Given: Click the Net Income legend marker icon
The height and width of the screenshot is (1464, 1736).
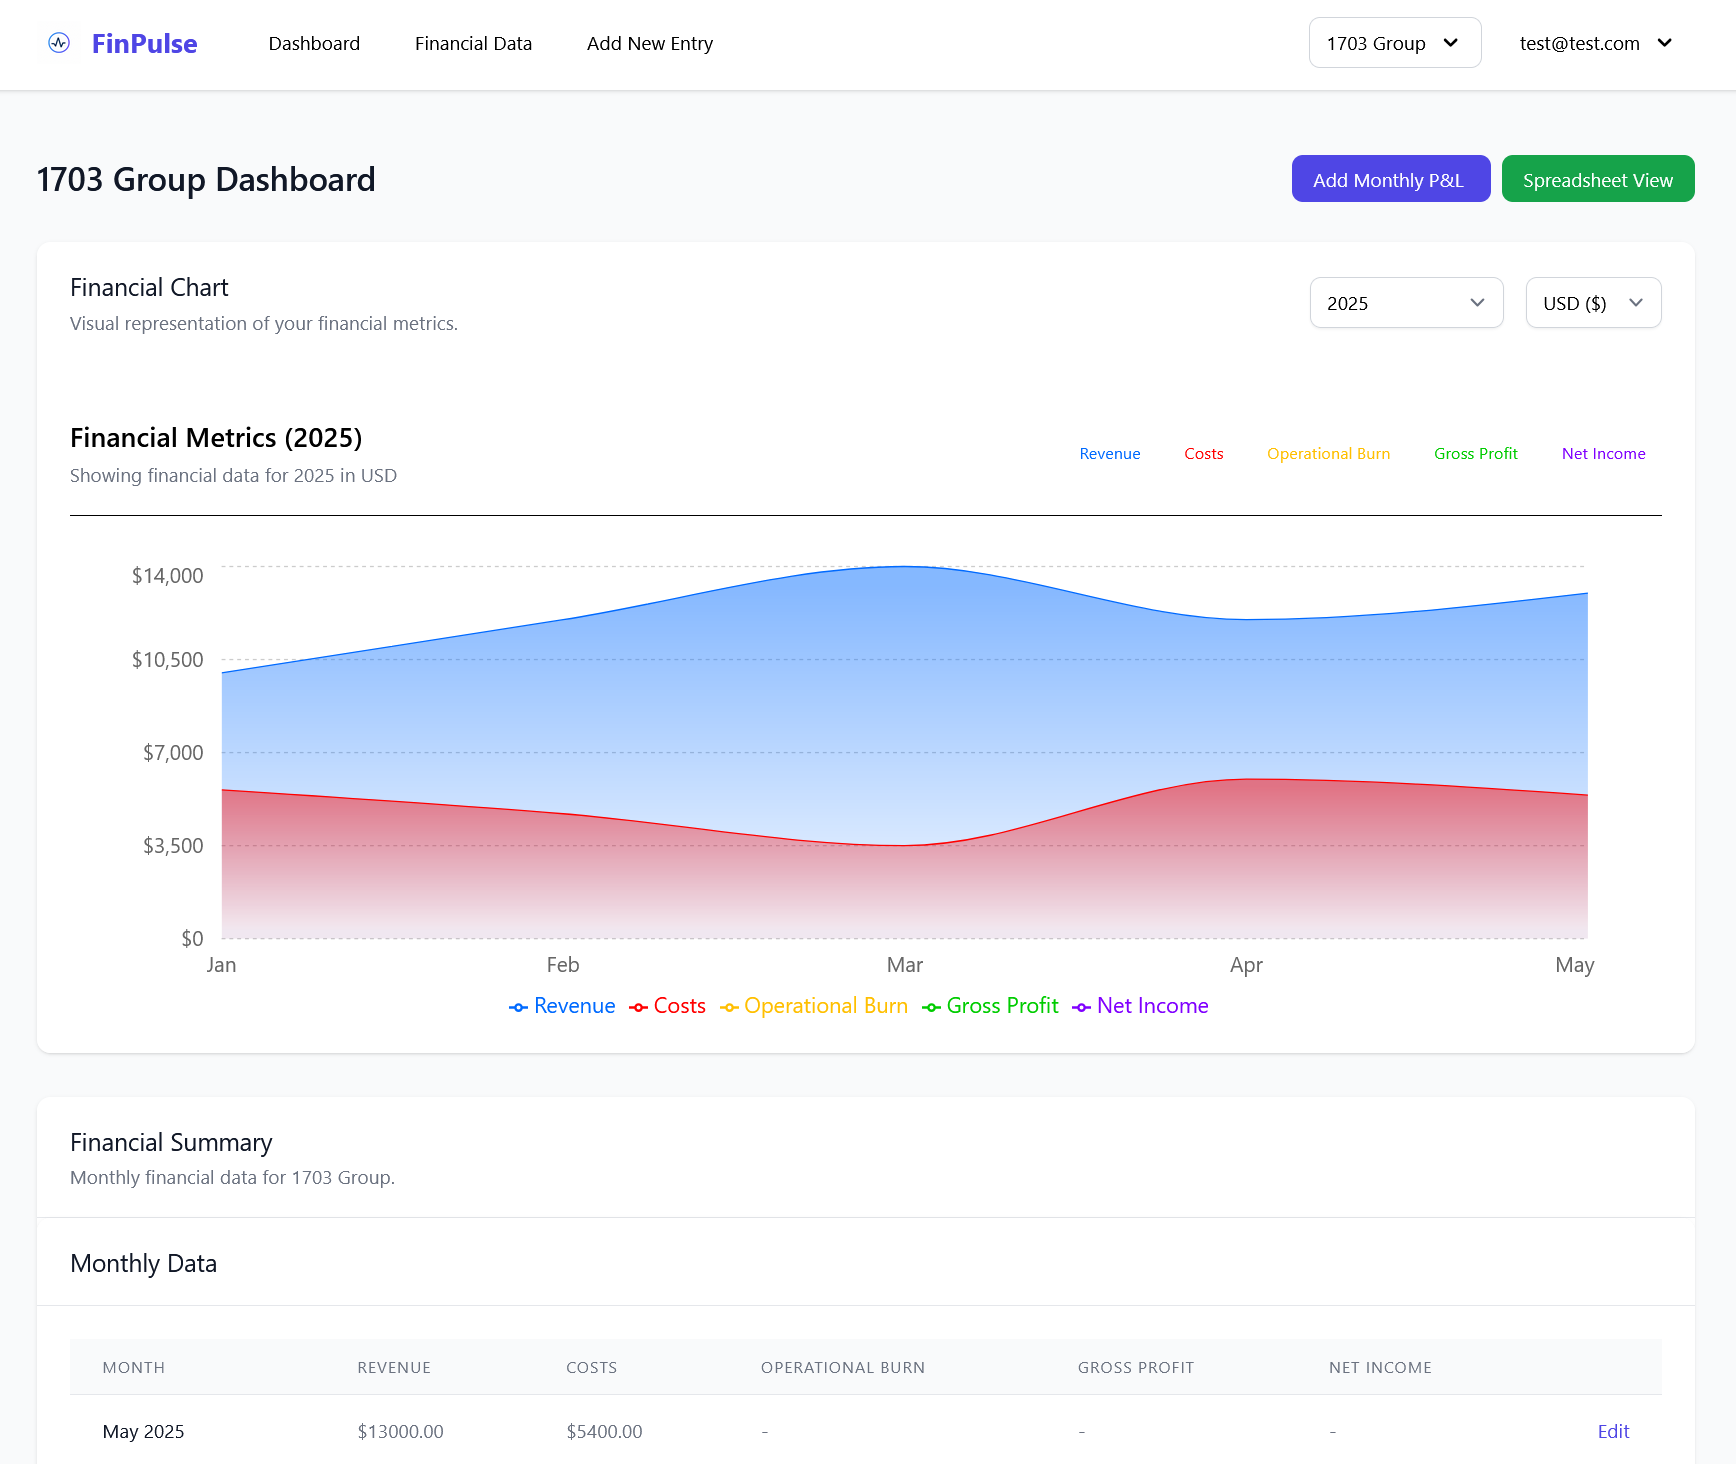Looking at the screenshot, I should point(1081,1007).
